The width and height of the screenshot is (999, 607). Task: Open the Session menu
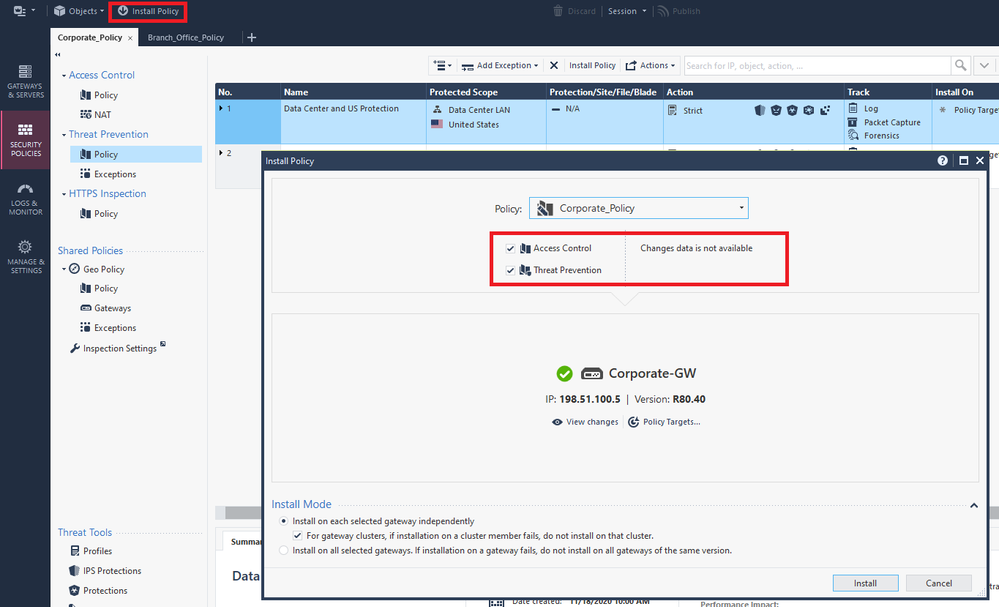627,11
